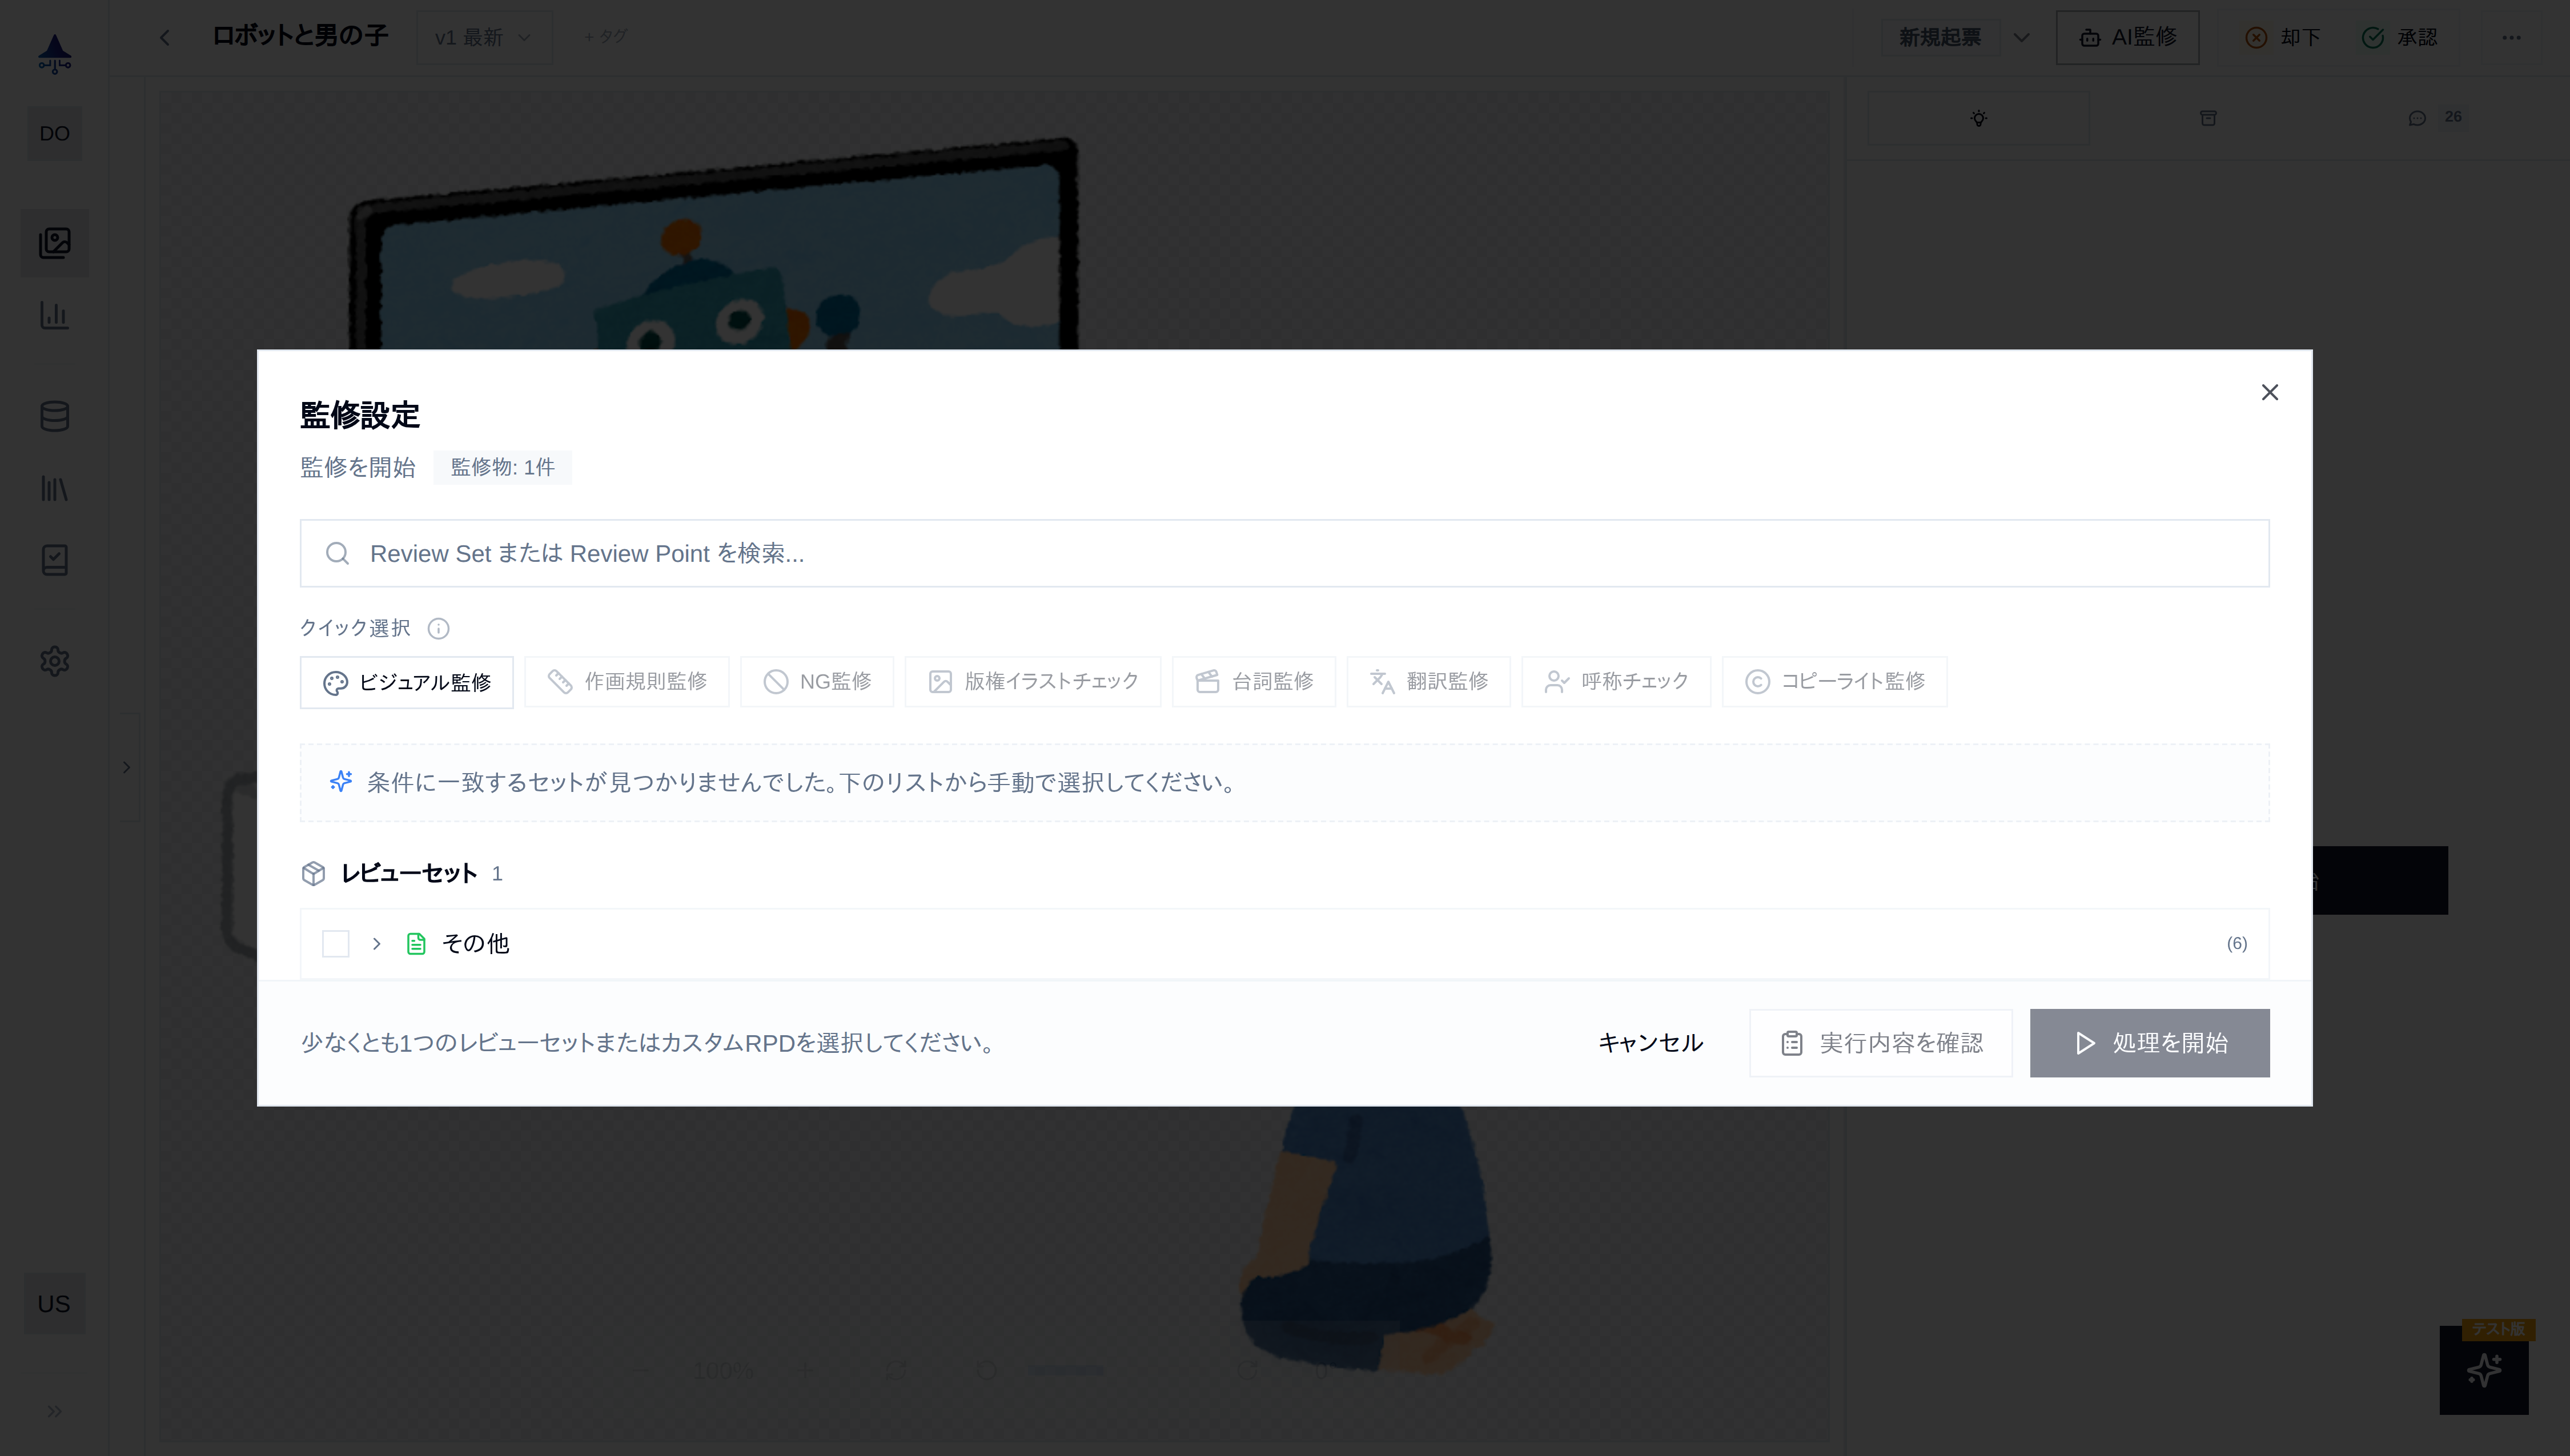Open the settings gear in sidebar
The height and width of the screenshot is (1456, 2570).
(54, 661)
